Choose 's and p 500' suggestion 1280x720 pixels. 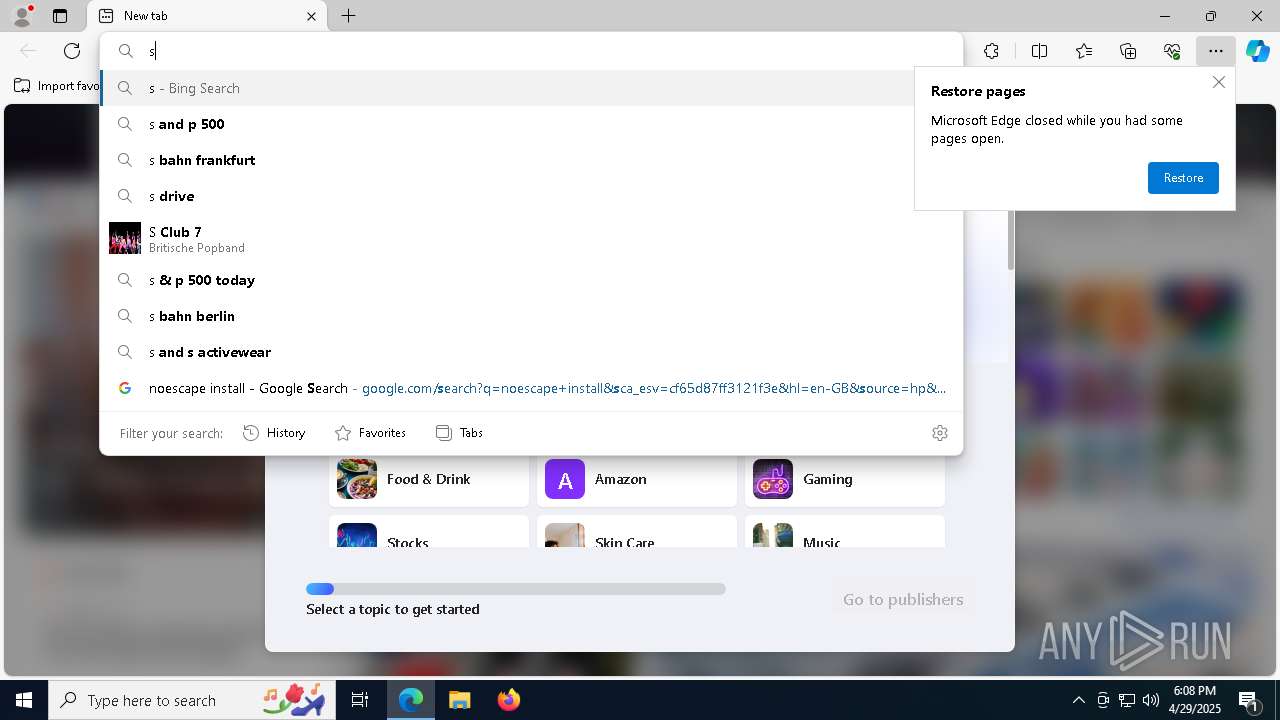[x=531, y=124]
